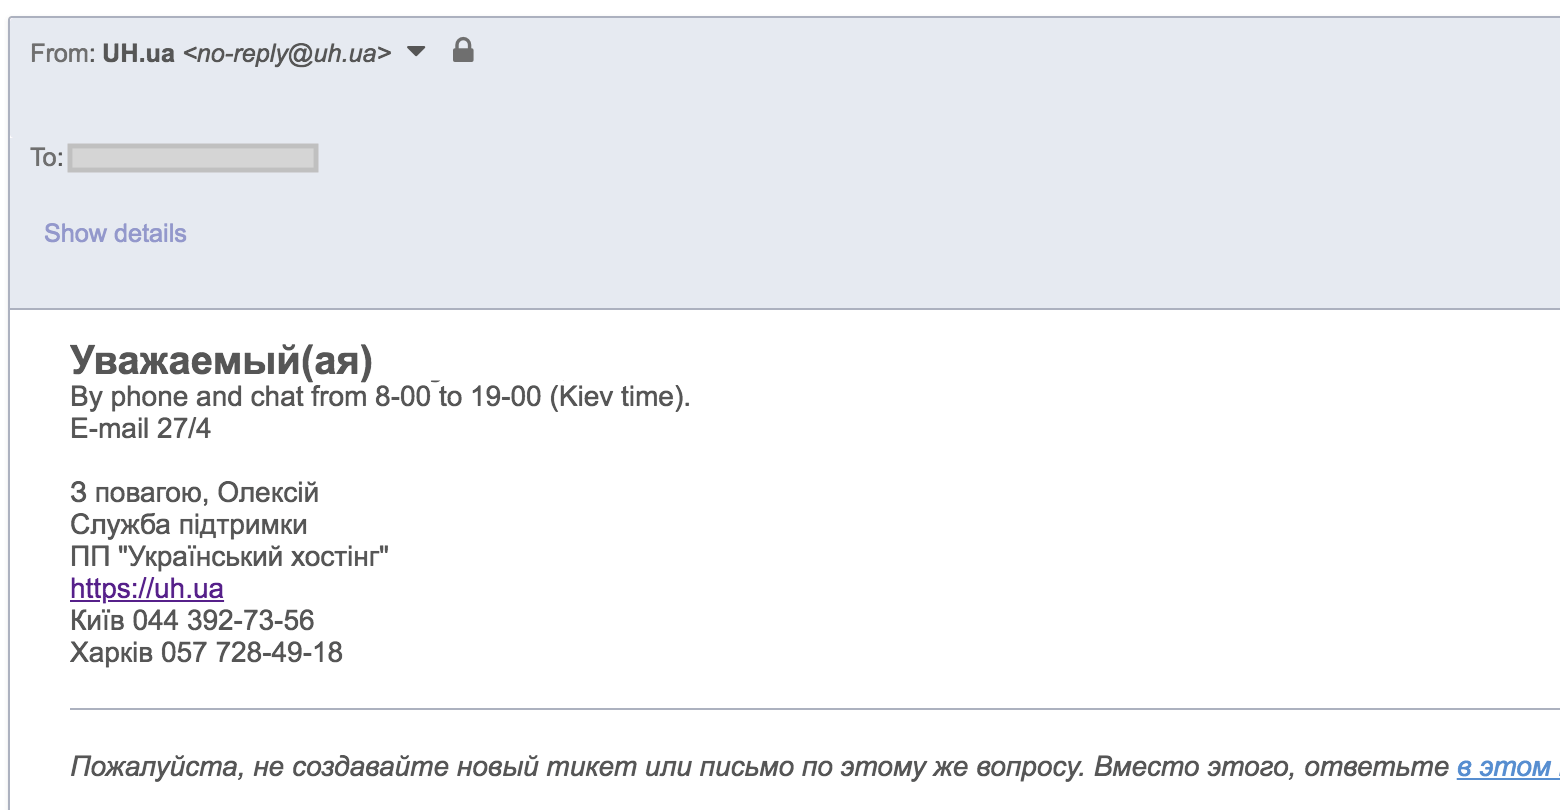This screenshot has width=1560, height=810.
Task: Click the 'From:' header label
Action: click(63, 53)
